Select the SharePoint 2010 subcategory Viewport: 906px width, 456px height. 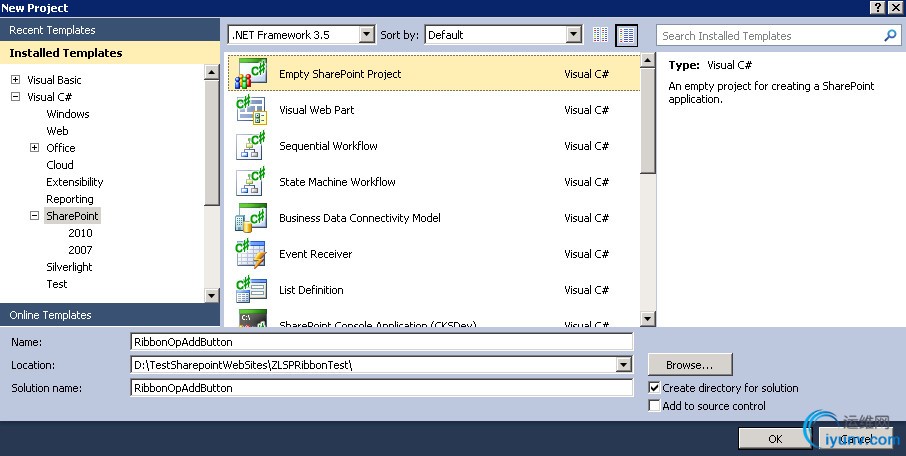80,233
